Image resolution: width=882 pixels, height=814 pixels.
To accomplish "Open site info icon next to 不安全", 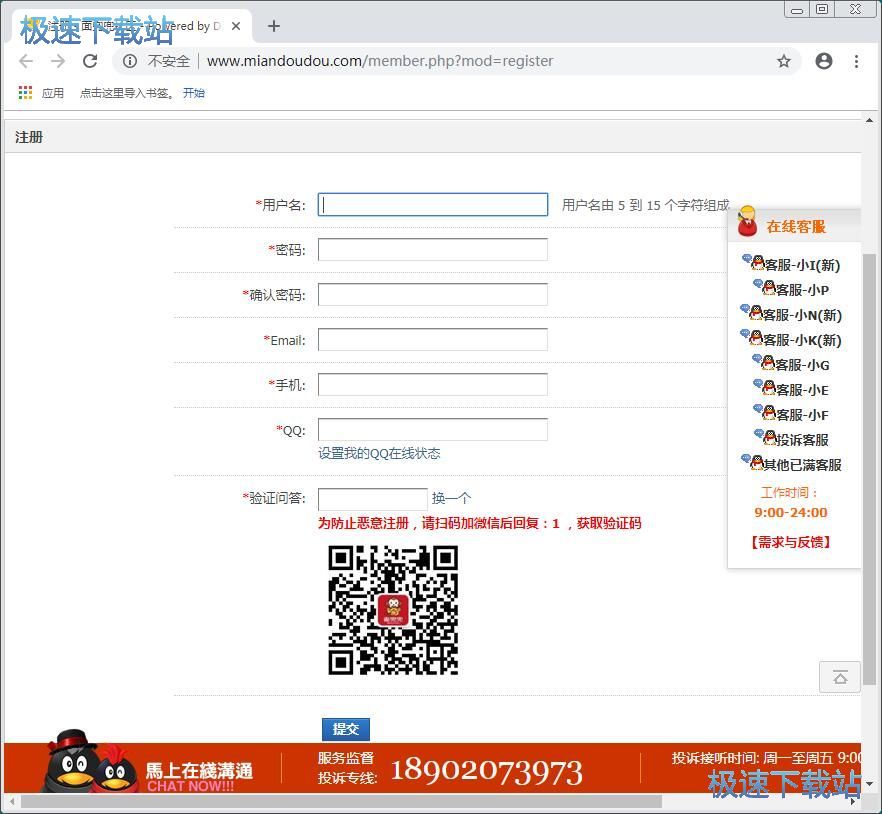I will tap(130, 61).
